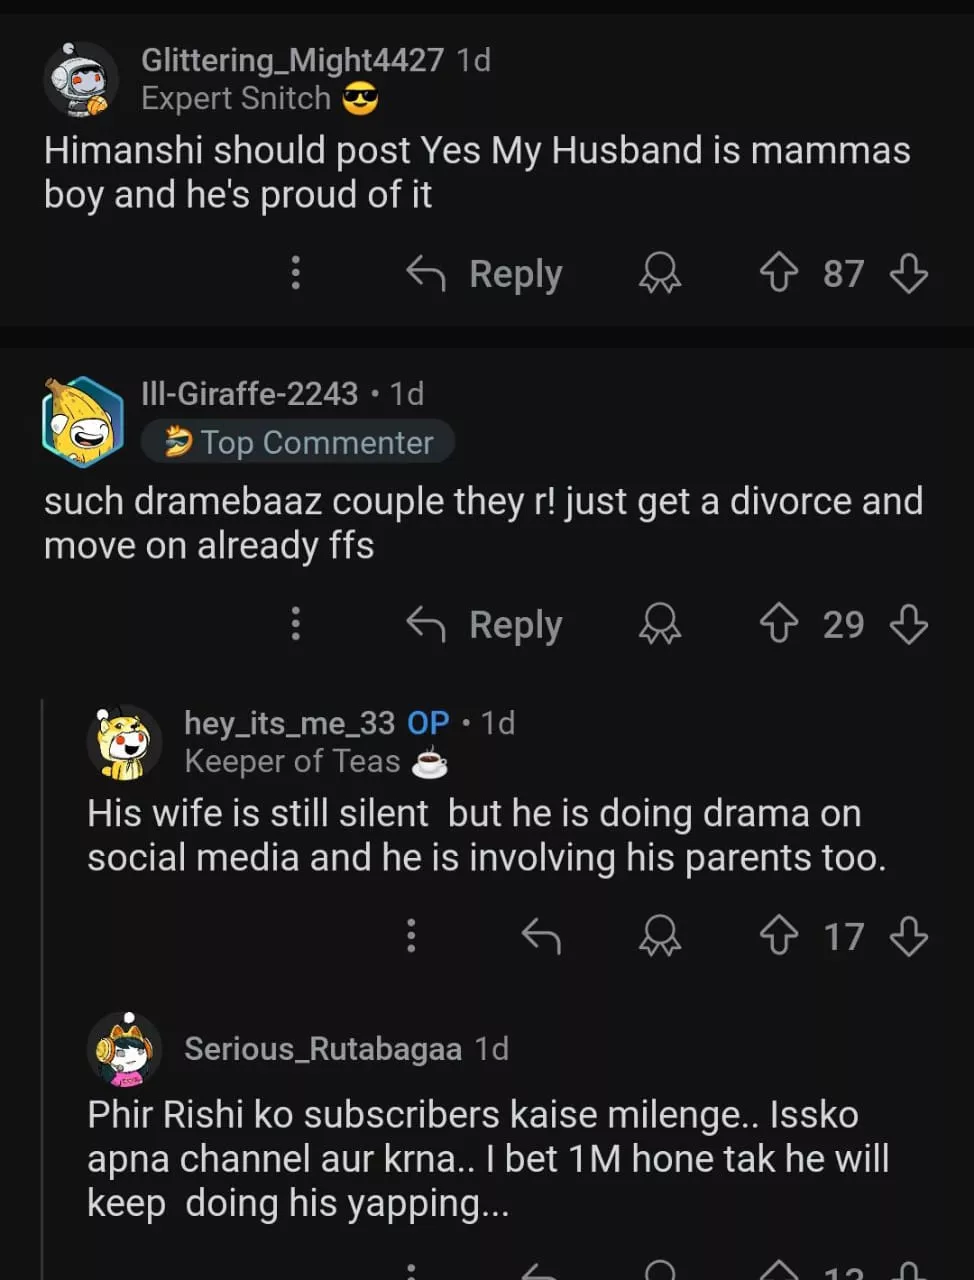The height and width of the screenshot is (1280, 974).
Task: Upvote Glittering_Might4427's comment
Action: [779, 272]
